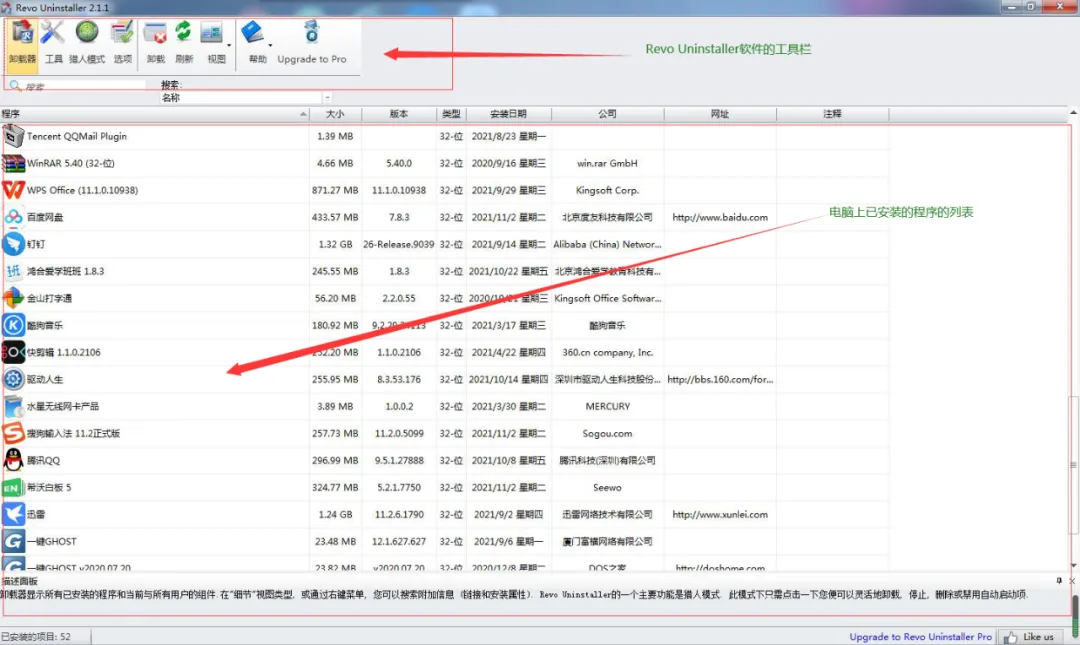Select the 迅雷 program icon in list
The image size is (1080, 645).
click(x=13, y=514)
